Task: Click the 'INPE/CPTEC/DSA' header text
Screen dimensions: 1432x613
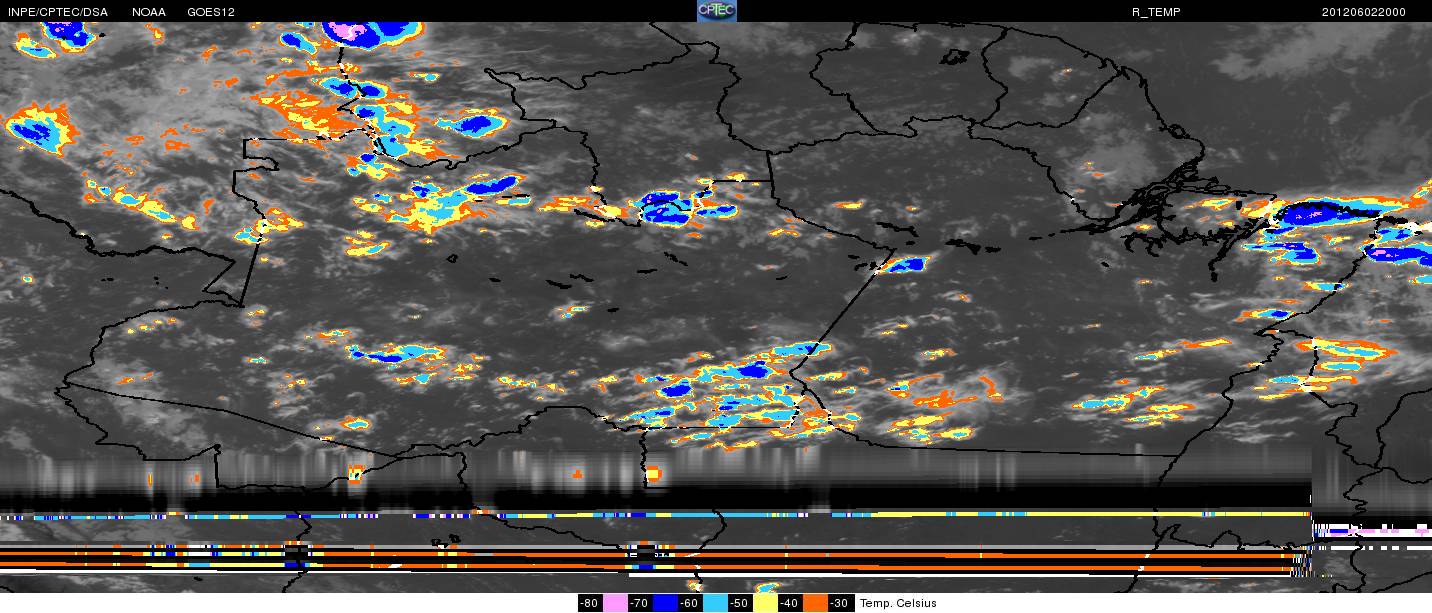Action: 57,12
